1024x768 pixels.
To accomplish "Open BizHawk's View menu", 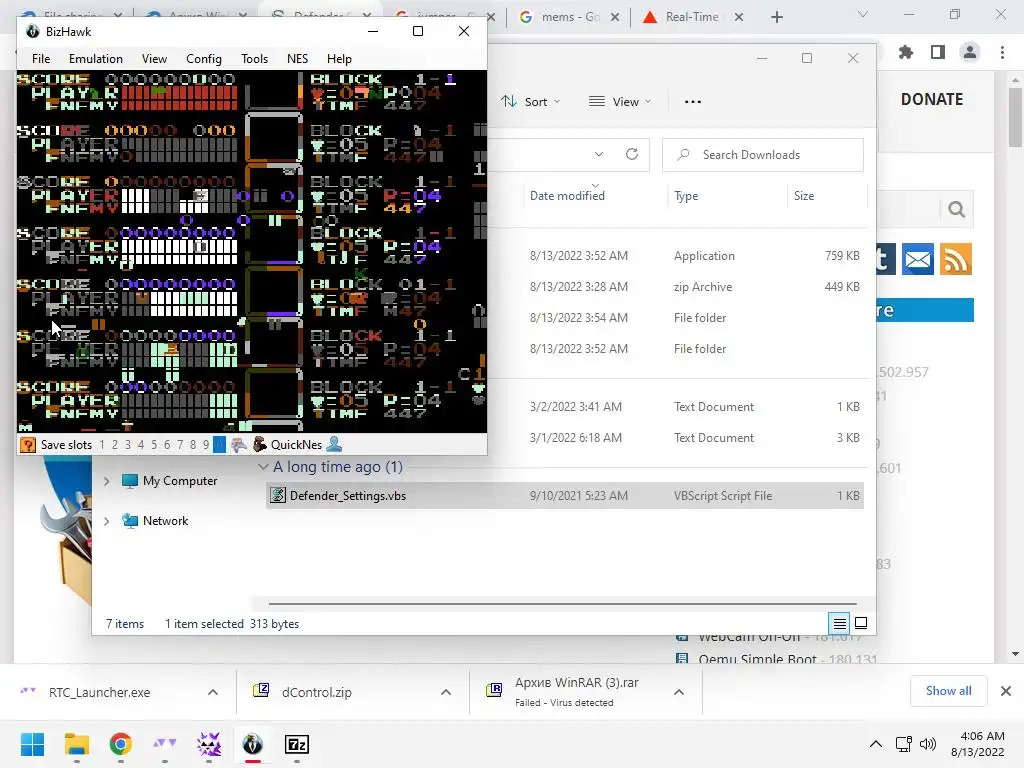I will point(154,59).
